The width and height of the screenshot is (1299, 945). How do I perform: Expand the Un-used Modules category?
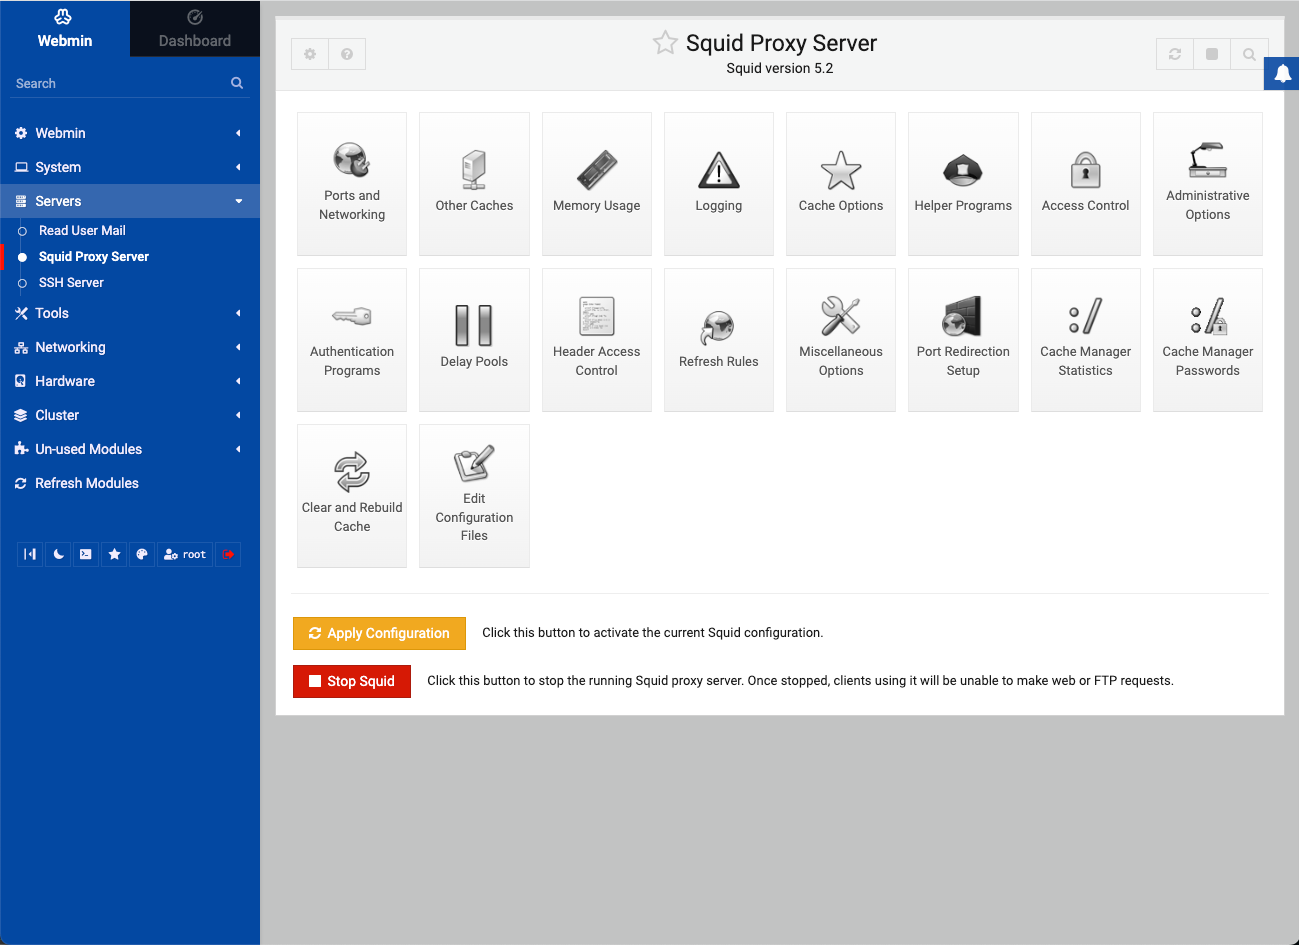[130, 449]
